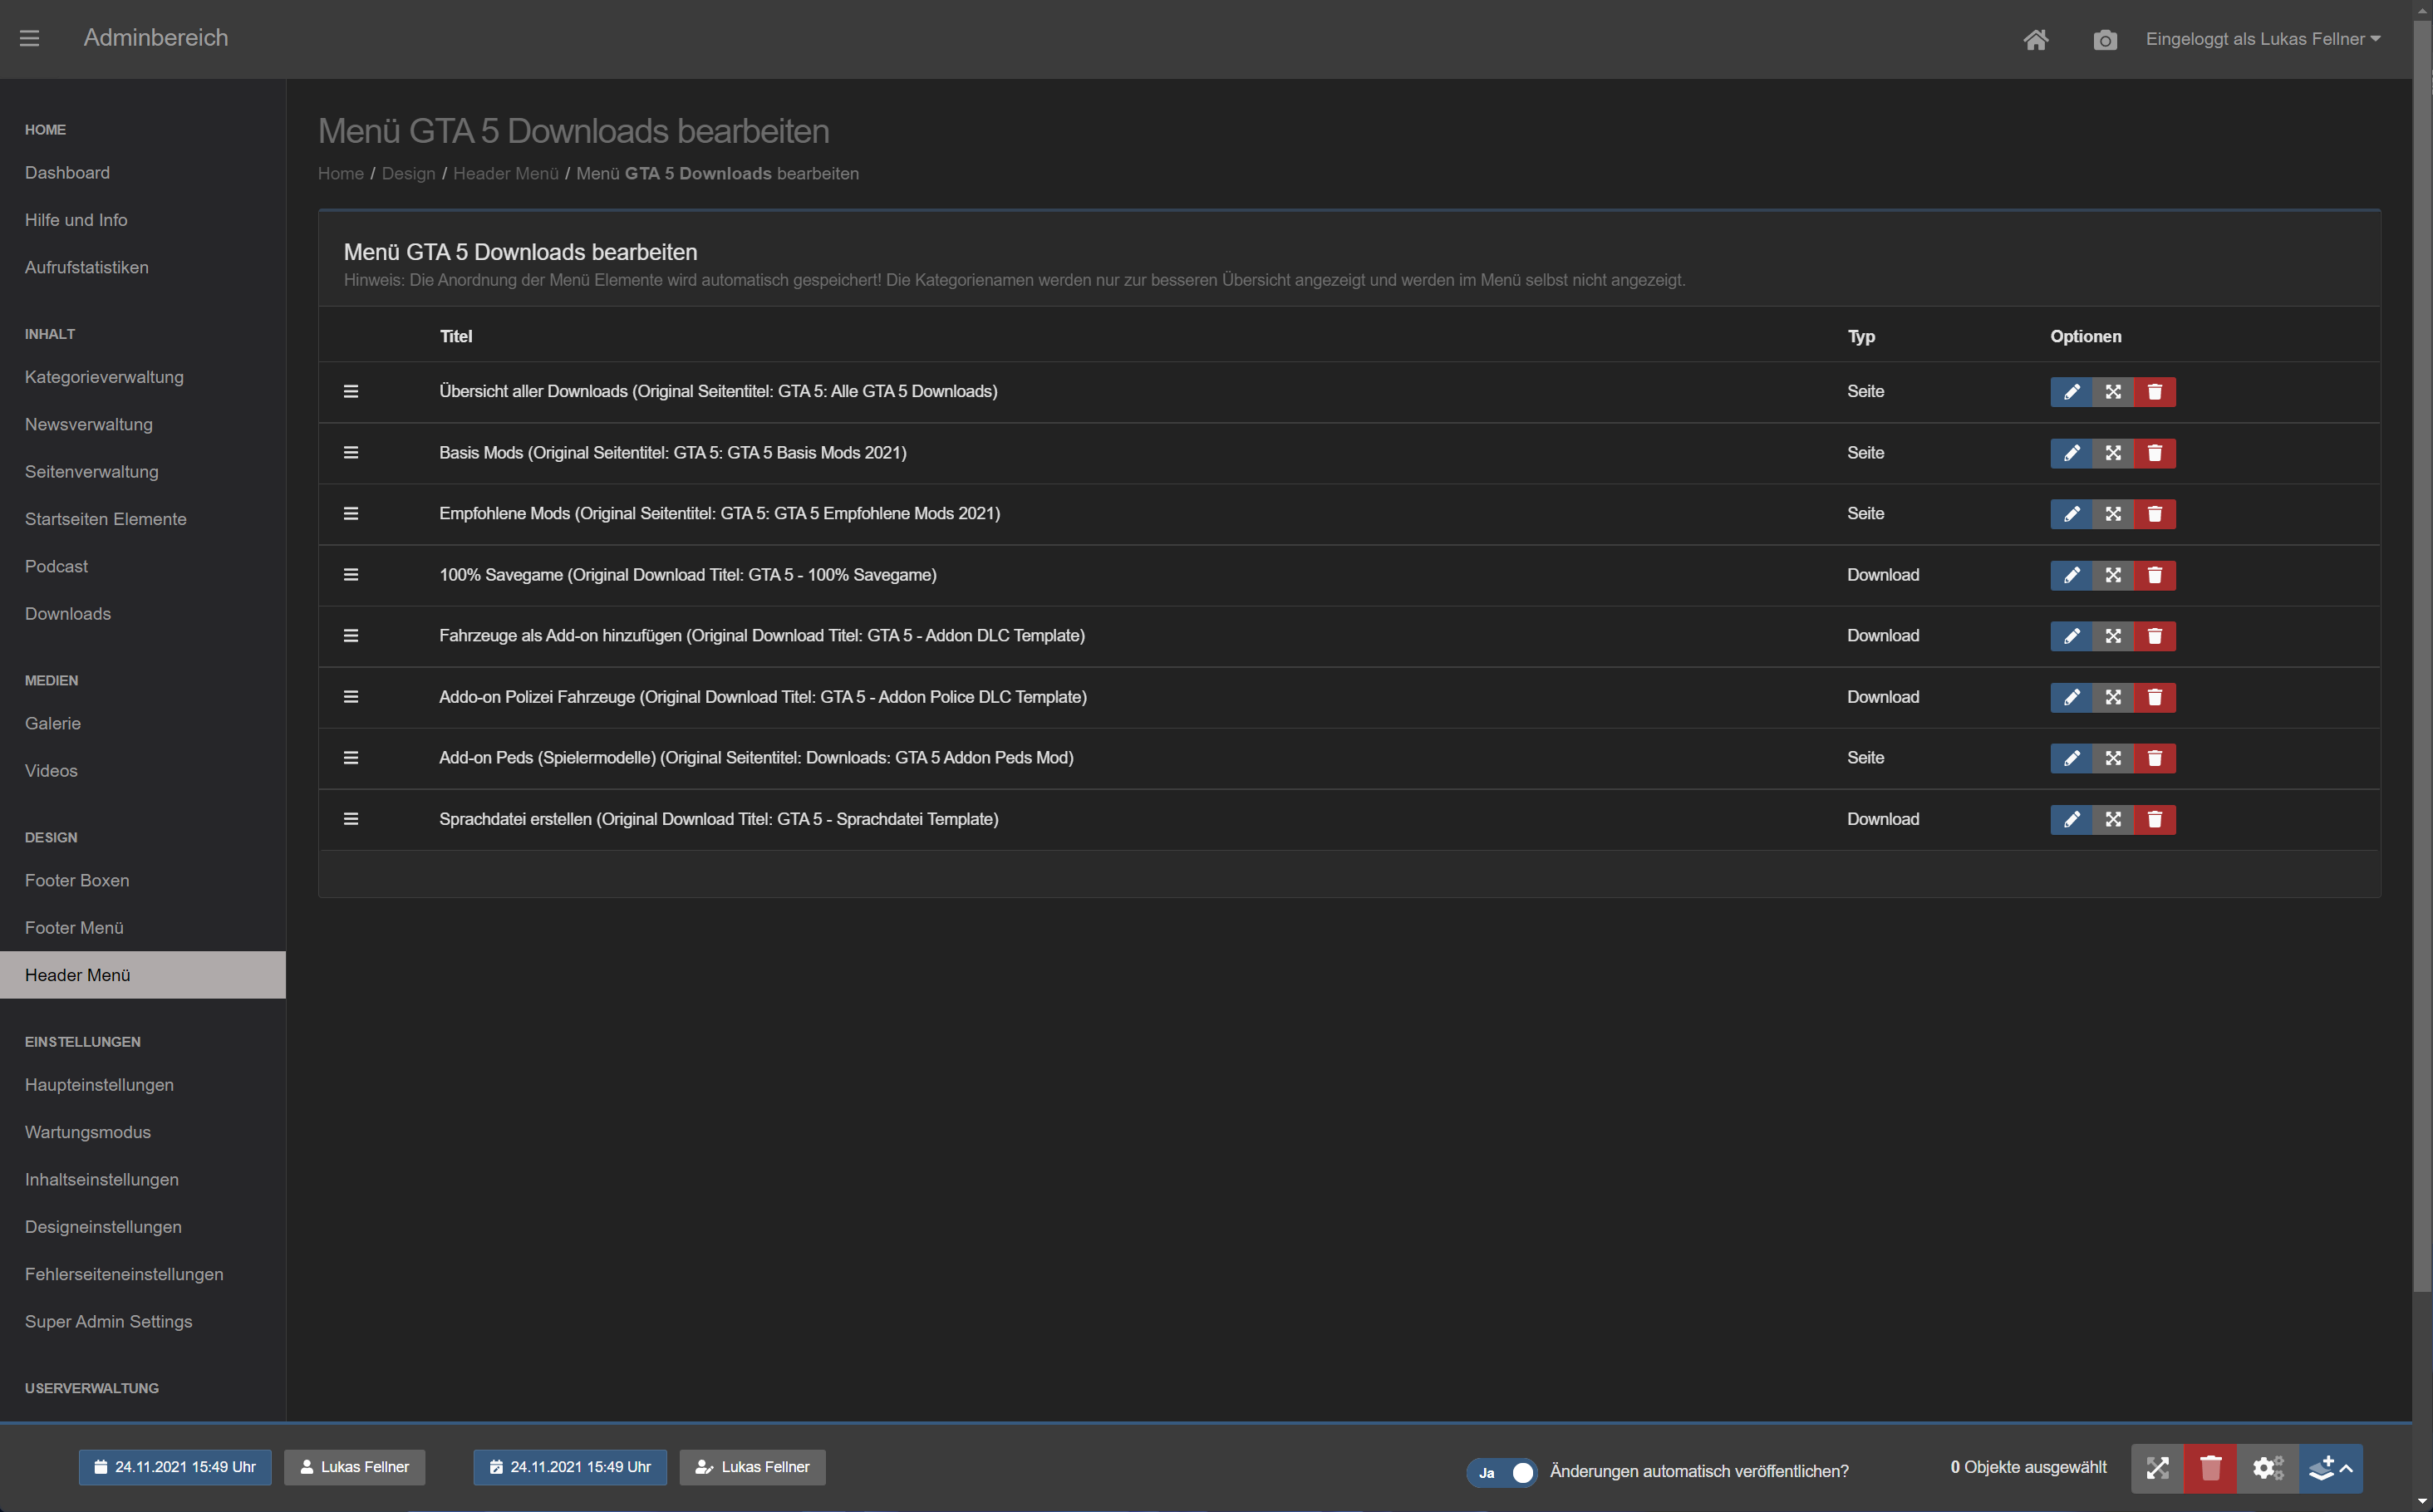
Task: Edit the 100% Savegame menu entry
Action: click(x=2071, y=575)
